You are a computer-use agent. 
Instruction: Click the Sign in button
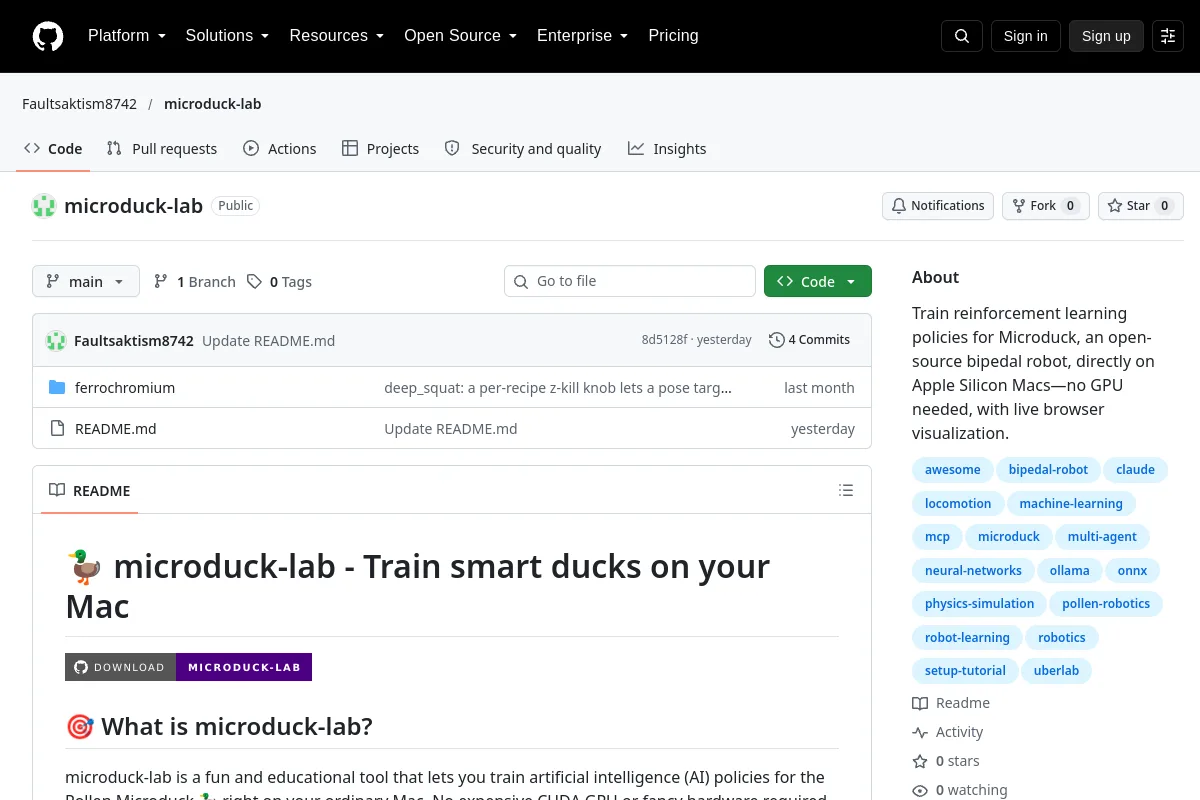(1025, 36)
